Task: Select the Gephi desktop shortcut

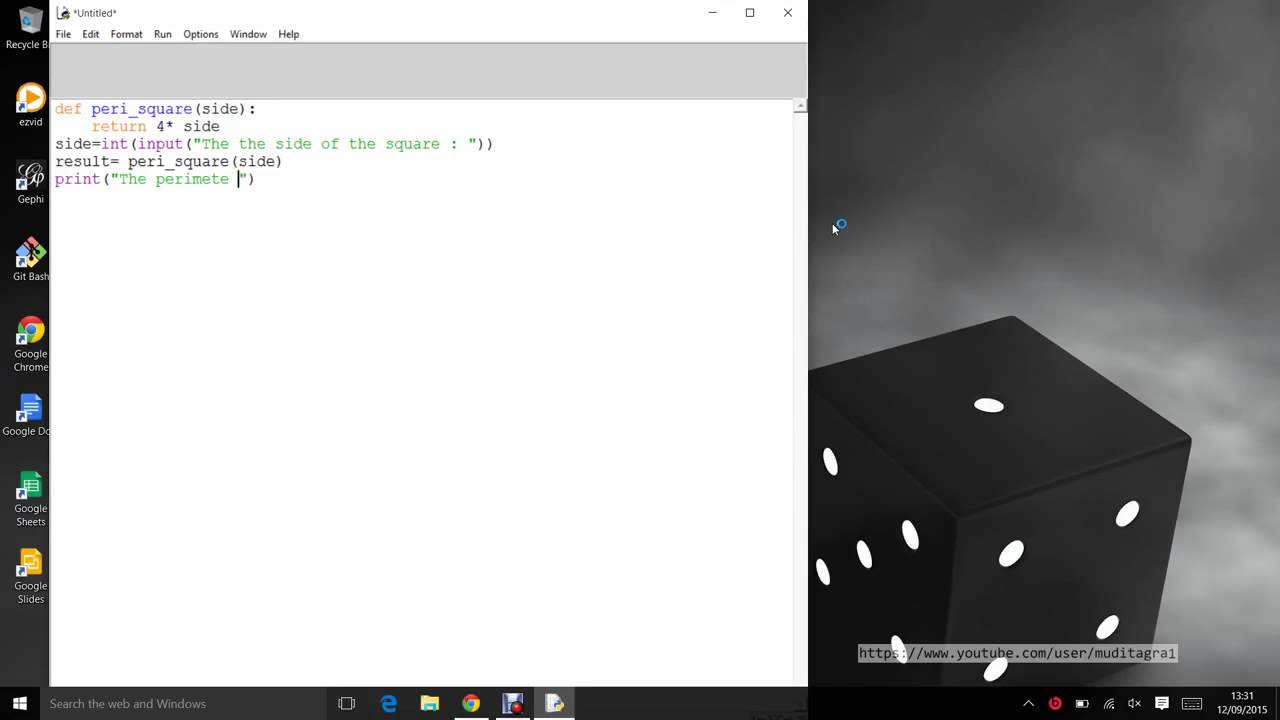Action: pos(31,182)
